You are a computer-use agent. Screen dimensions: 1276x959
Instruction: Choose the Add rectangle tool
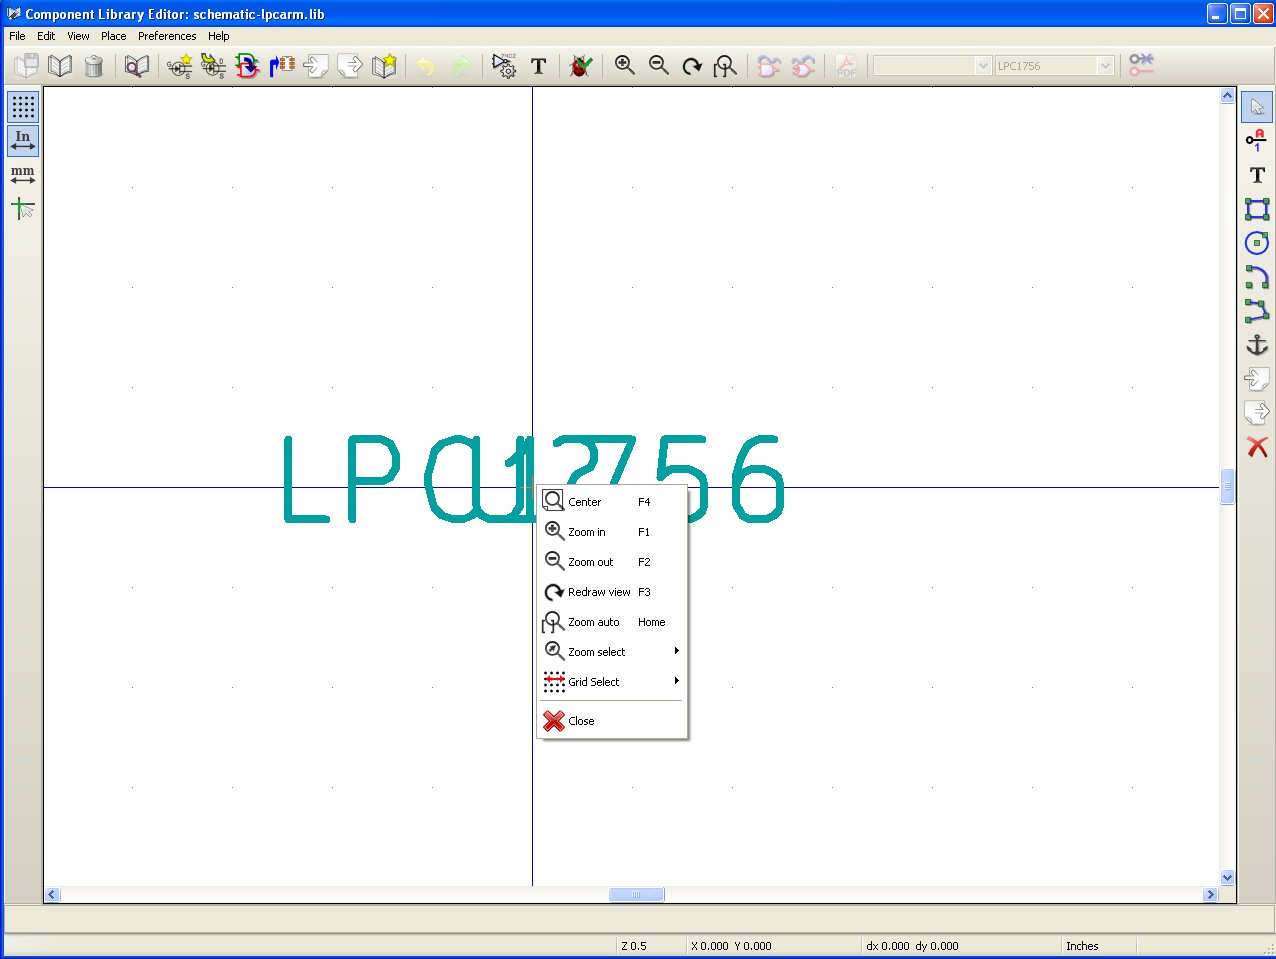[x=1257, y=209]
